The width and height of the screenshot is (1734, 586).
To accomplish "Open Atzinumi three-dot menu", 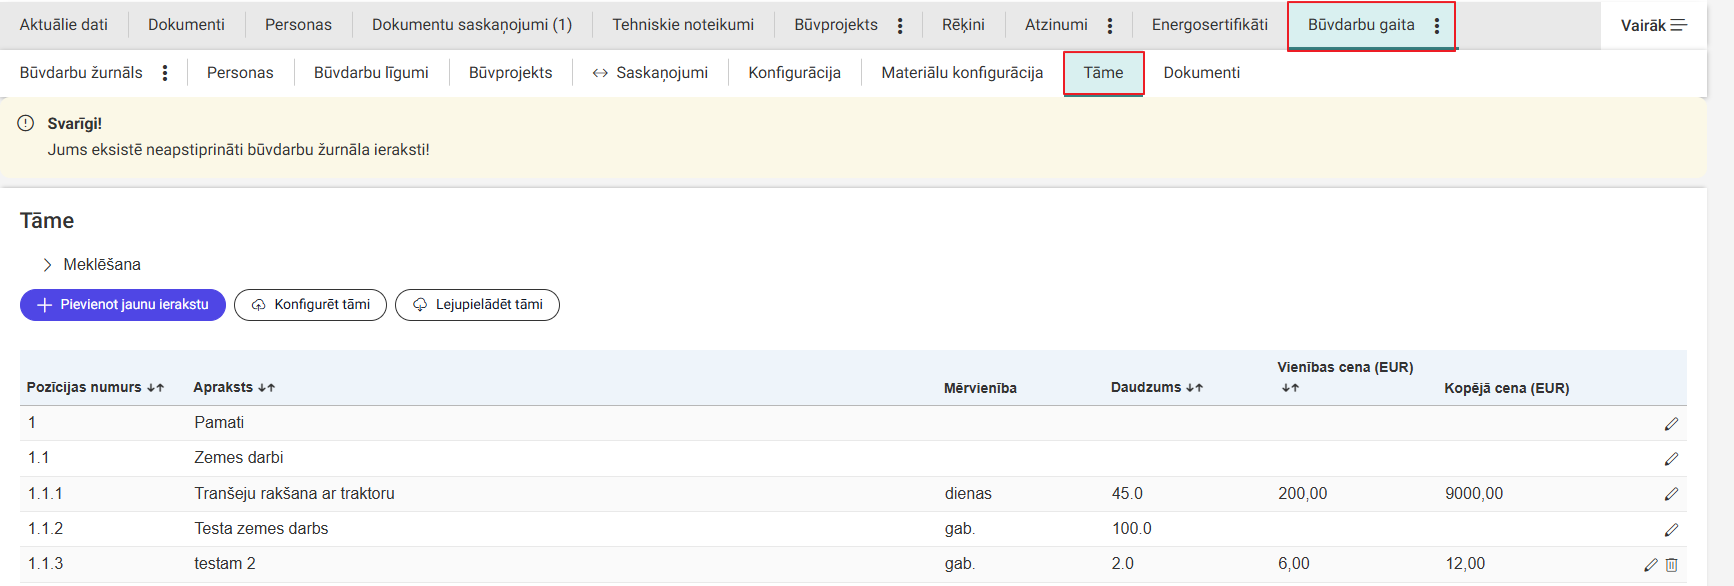I will pos(1110,26).
